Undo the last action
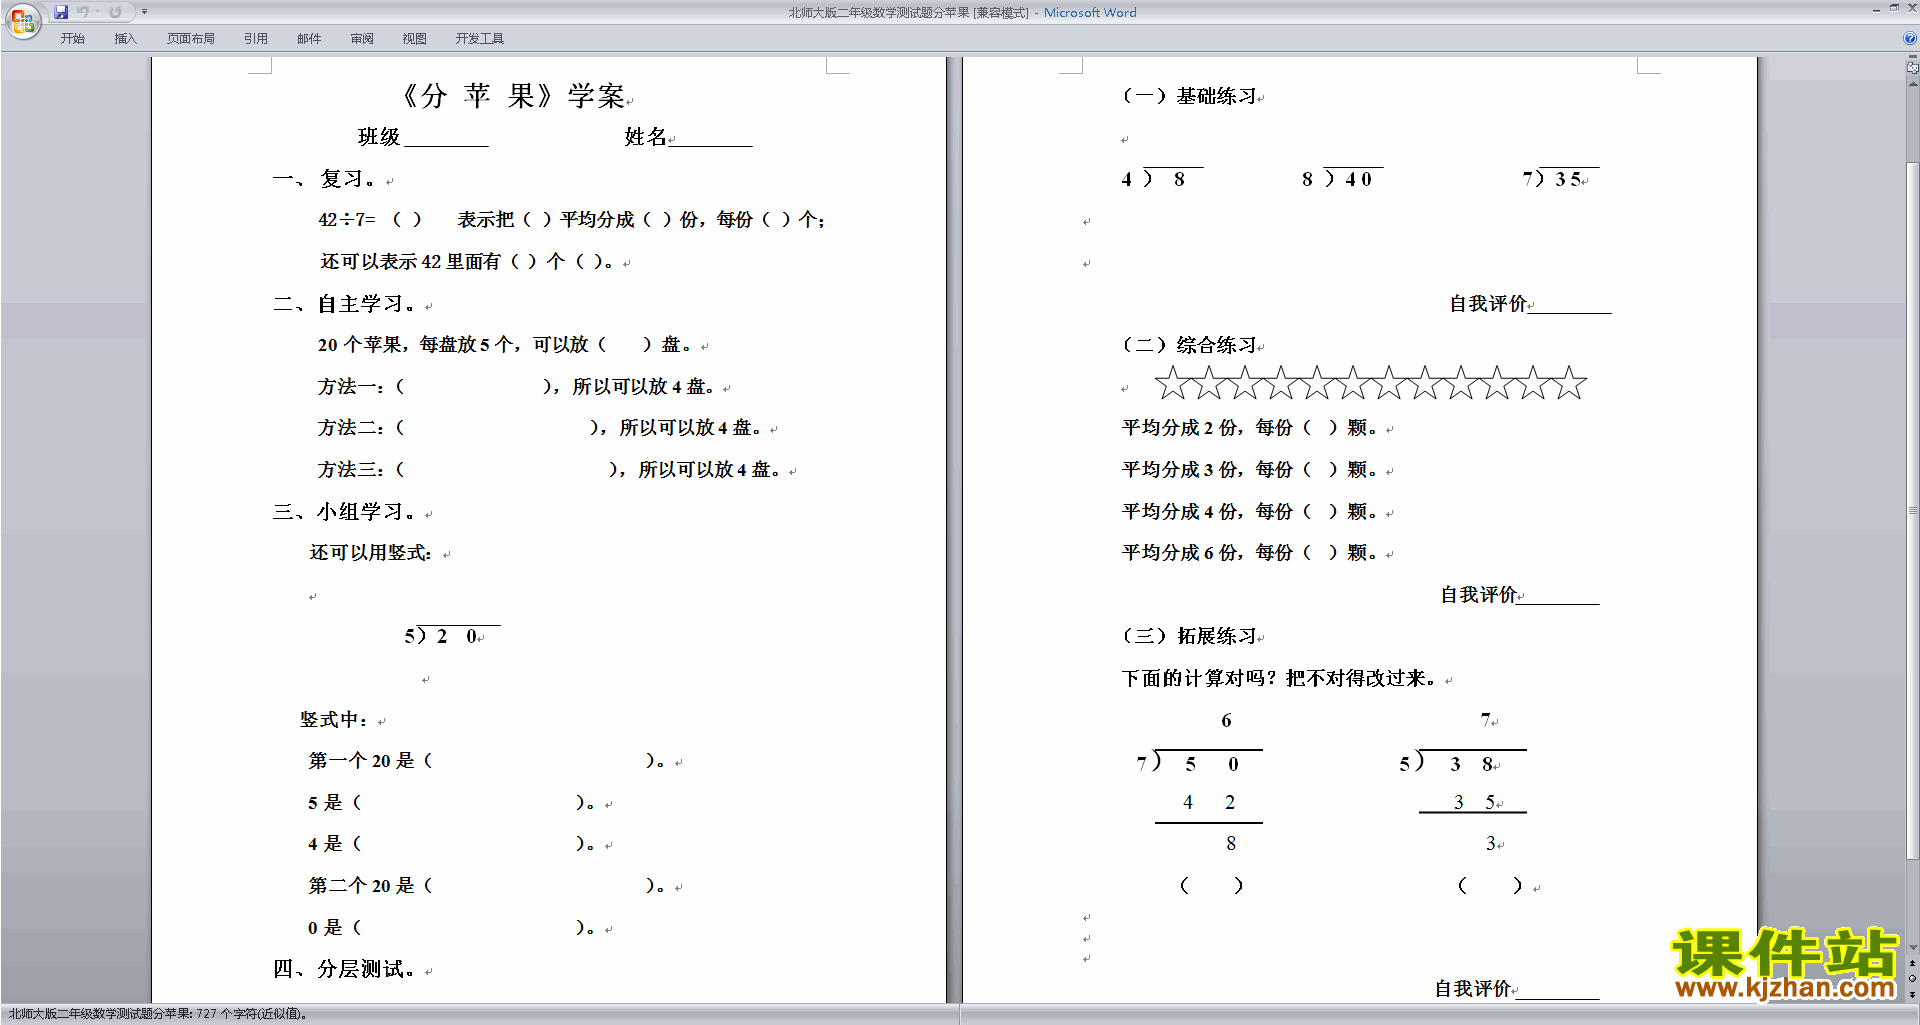The image size is (1920, 1025). point(83,12)
